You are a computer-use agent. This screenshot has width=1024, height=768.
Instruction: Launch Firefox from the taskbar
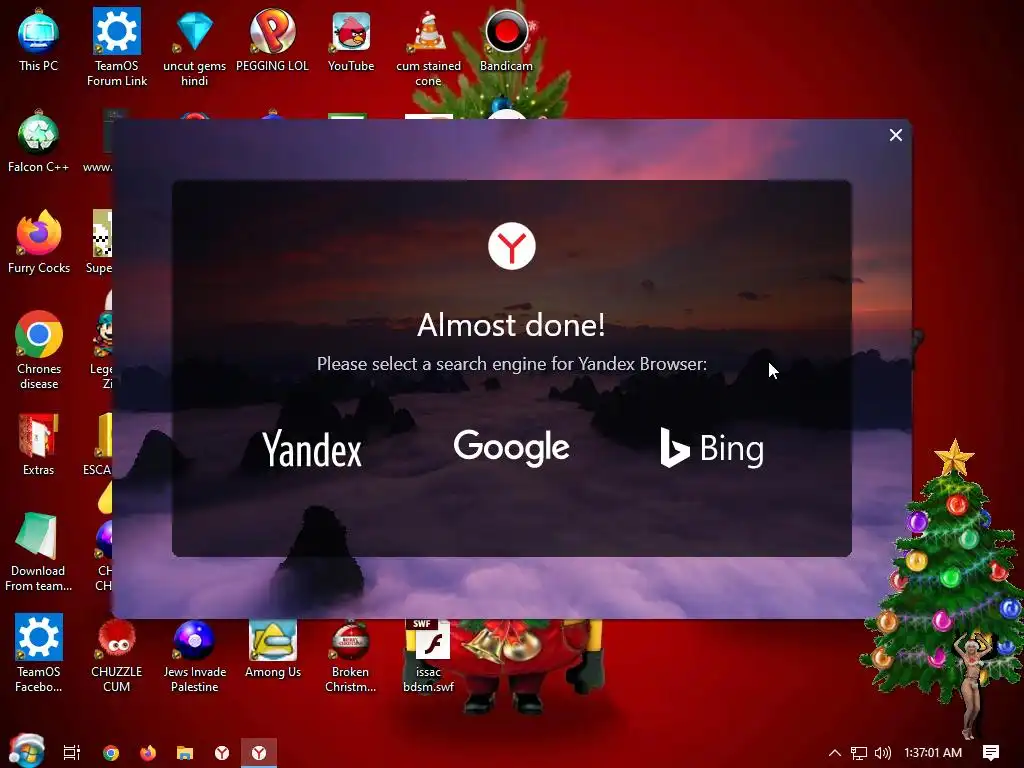[x=148, y=753]
